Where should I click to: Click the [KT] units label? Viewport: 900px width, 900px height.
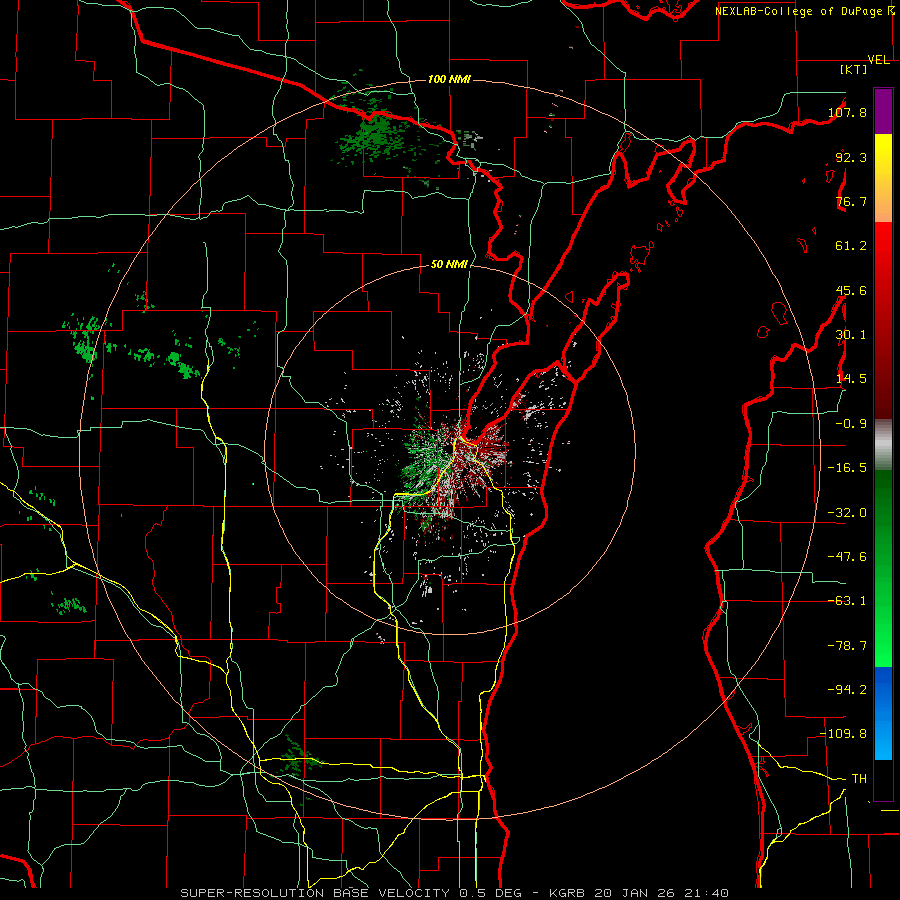(854, 69)
